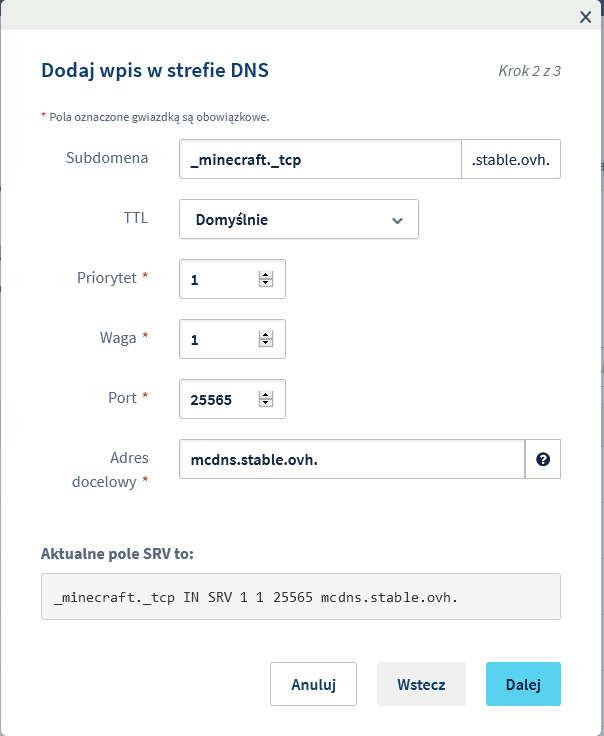Image resolution: width=604 pixels, height=736 pixels.
Task: Click the SRV record preview text box
Action: 300,597
